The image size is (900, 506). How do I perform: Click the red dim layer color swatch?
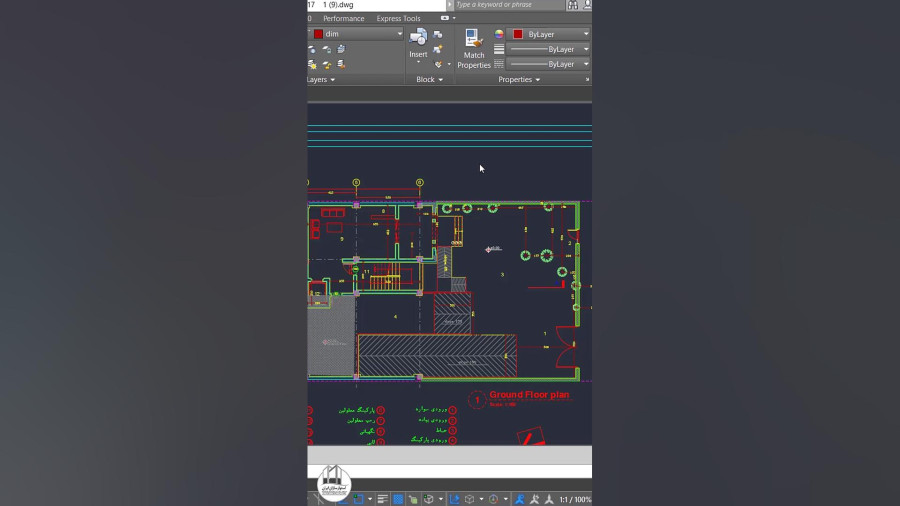(x=318, y=34)
